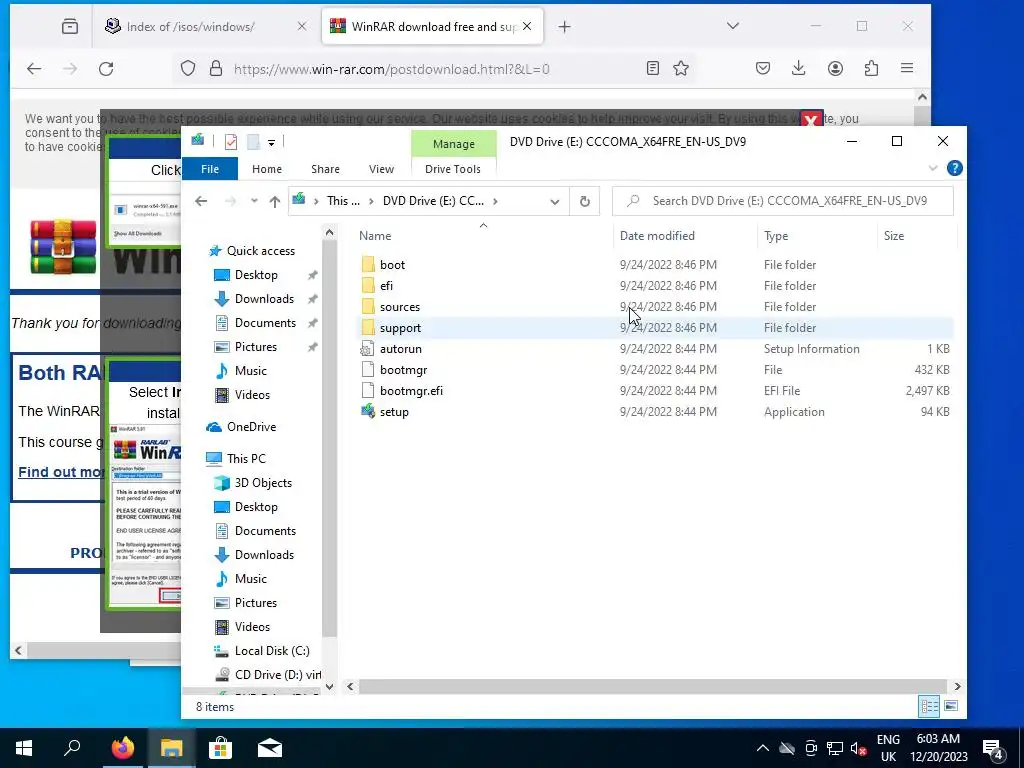Open the boot folder

392,264
